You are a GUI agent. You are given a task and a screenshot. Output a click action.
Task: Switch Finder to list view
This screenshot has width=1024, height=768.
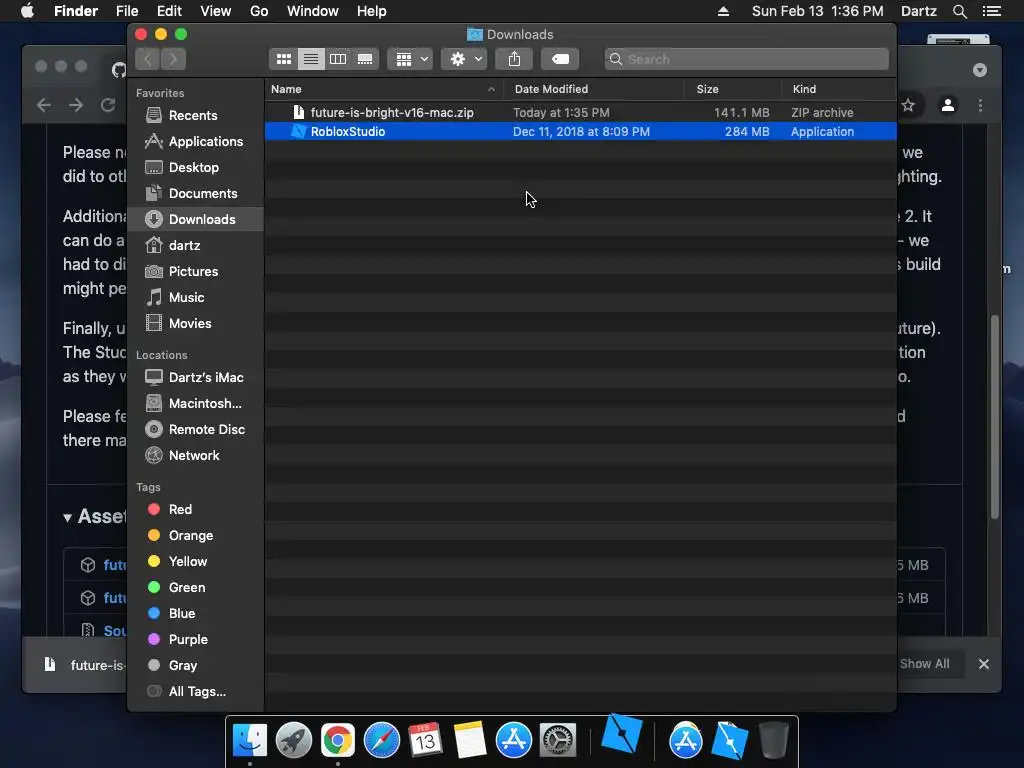click(311, 59)
